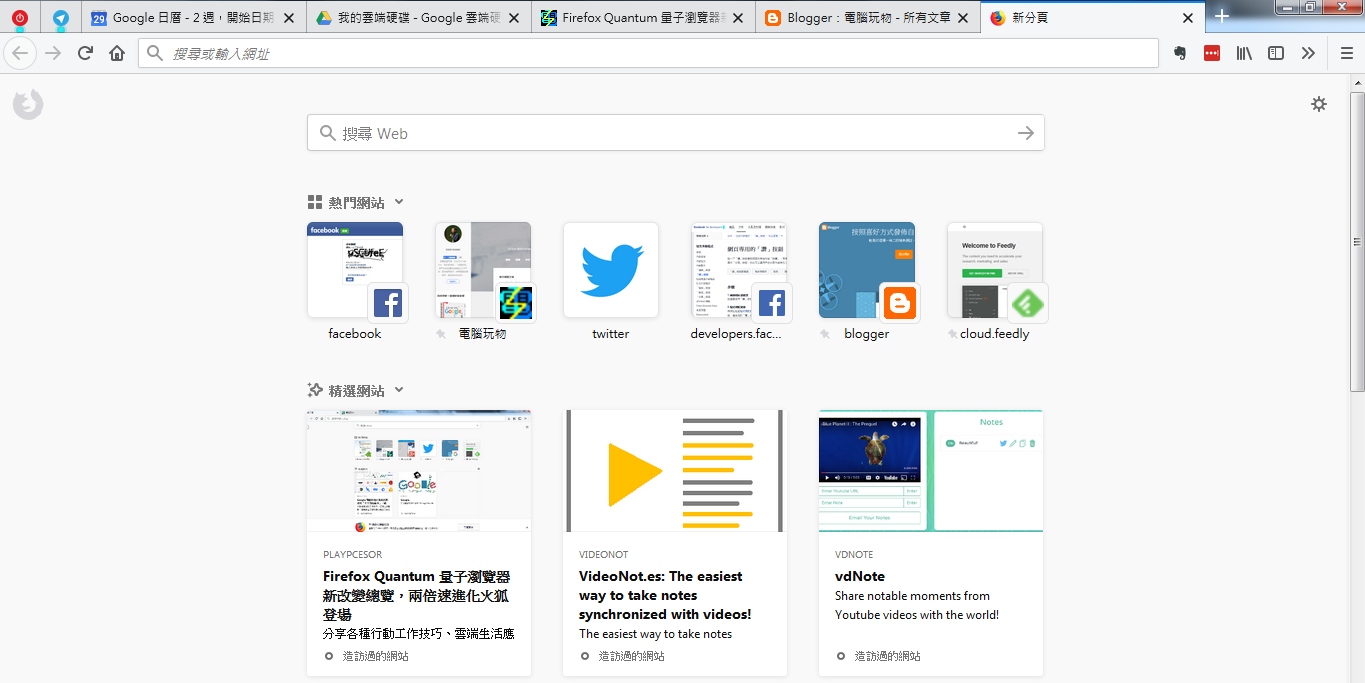1365x683 pixels.
Task: Open the vdNote highlight card image
Action: tap(931, 470)
